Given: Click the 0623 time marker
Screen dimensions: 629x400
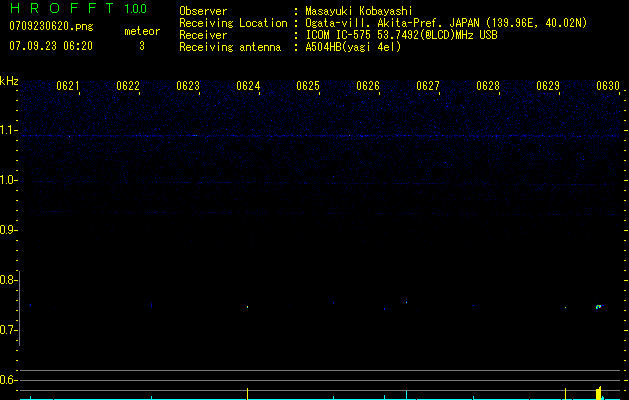Looking at the screenshot, I should 188,86.
